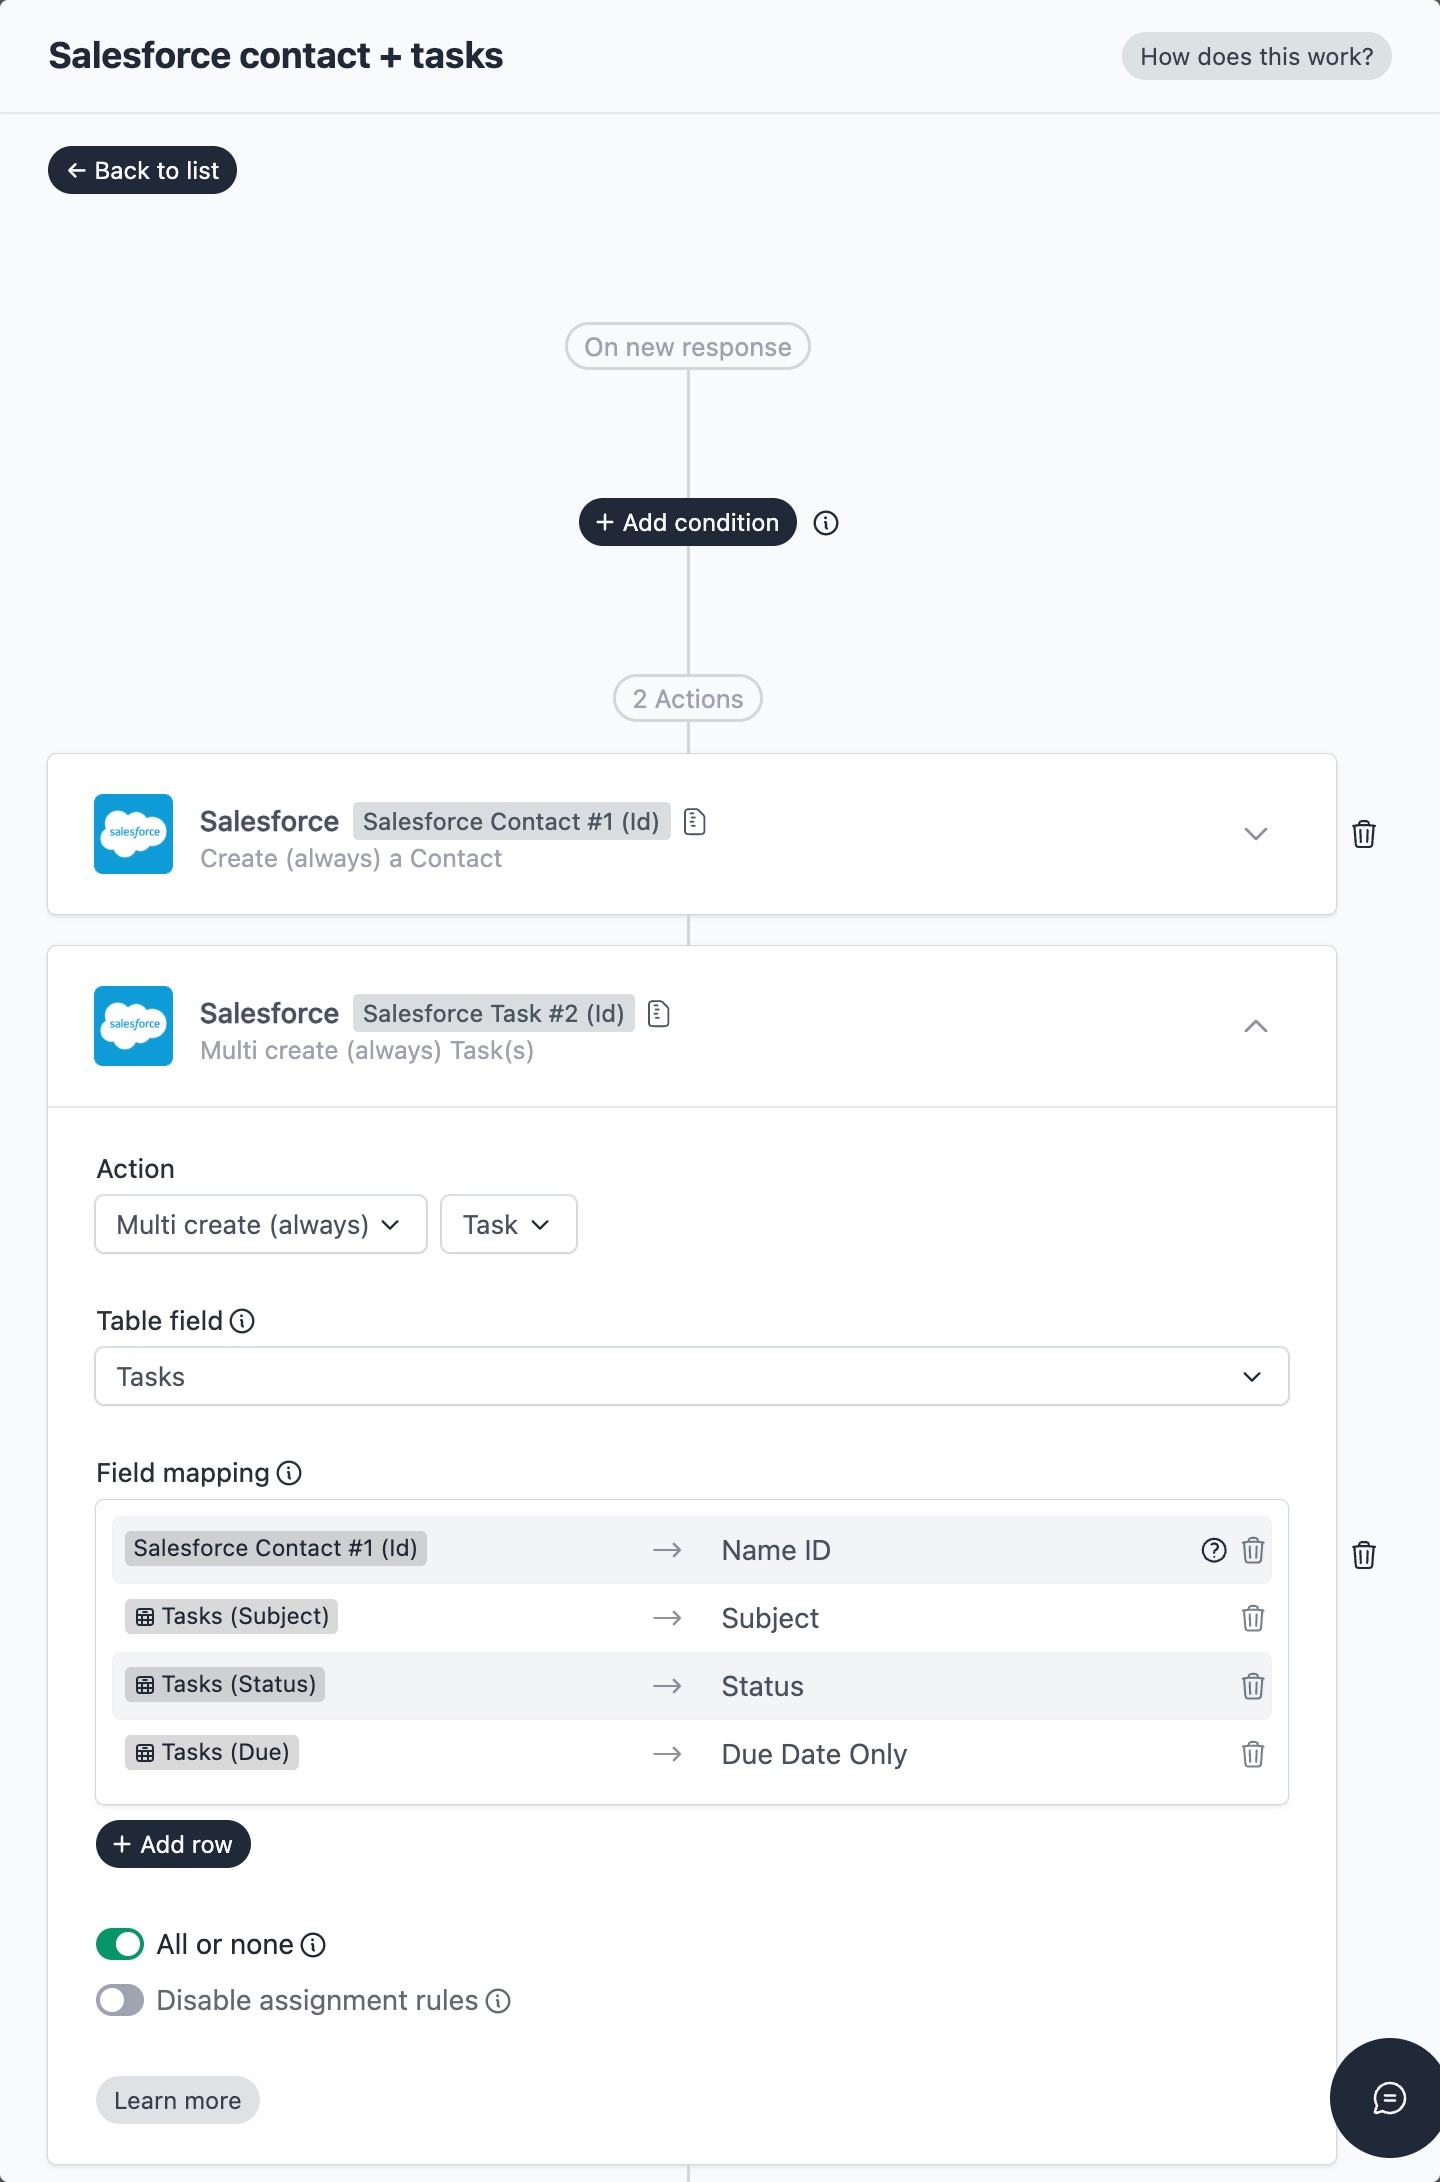Delete the Salesforce Task #2 action
Viewport: 1440px width, 2182px height.
click(1364, 1555)
